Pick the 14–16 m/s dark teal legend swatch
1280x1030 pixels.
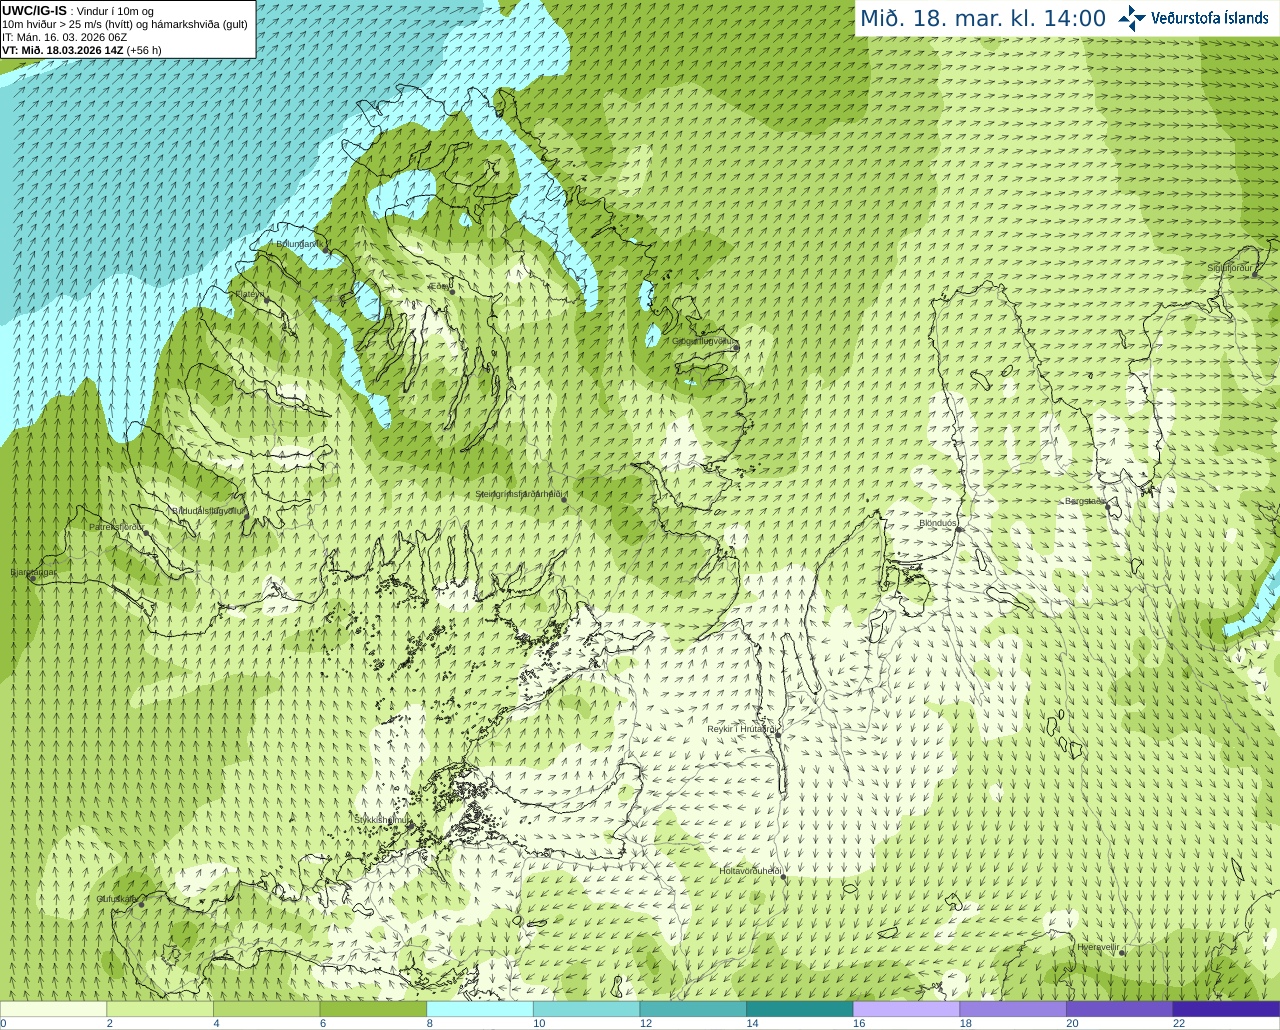coord(800,1009)
